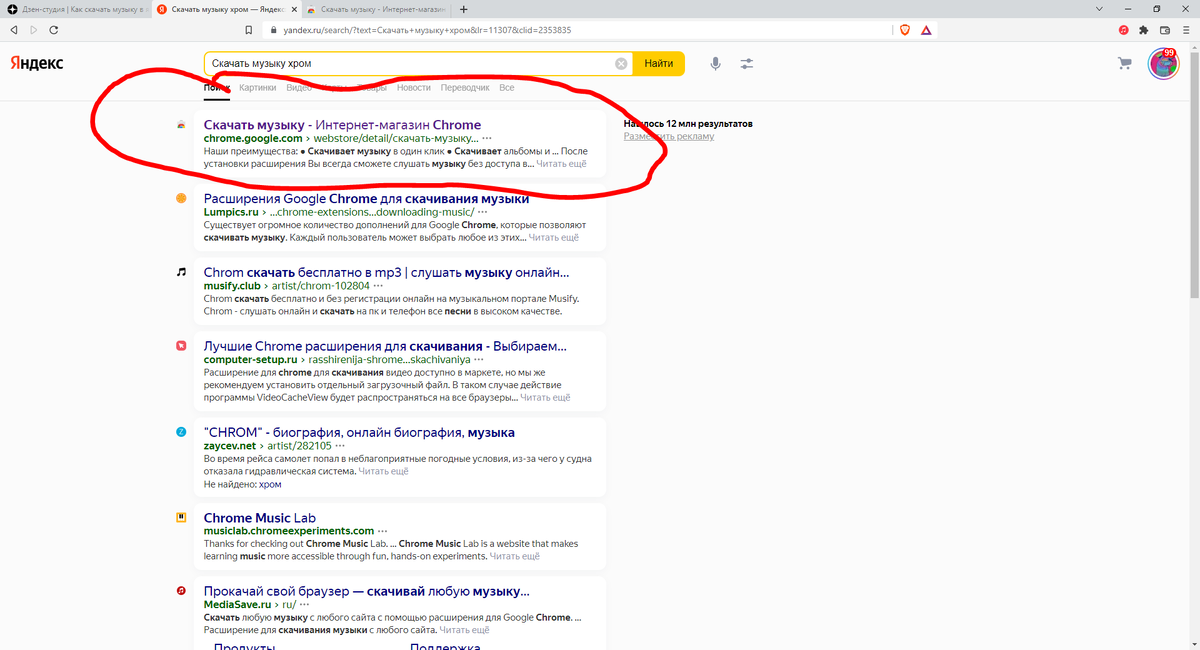The height and width of the screenshot is (650, 1200).
Task: Click the musify.club green URL
Action: click(231, 285)
